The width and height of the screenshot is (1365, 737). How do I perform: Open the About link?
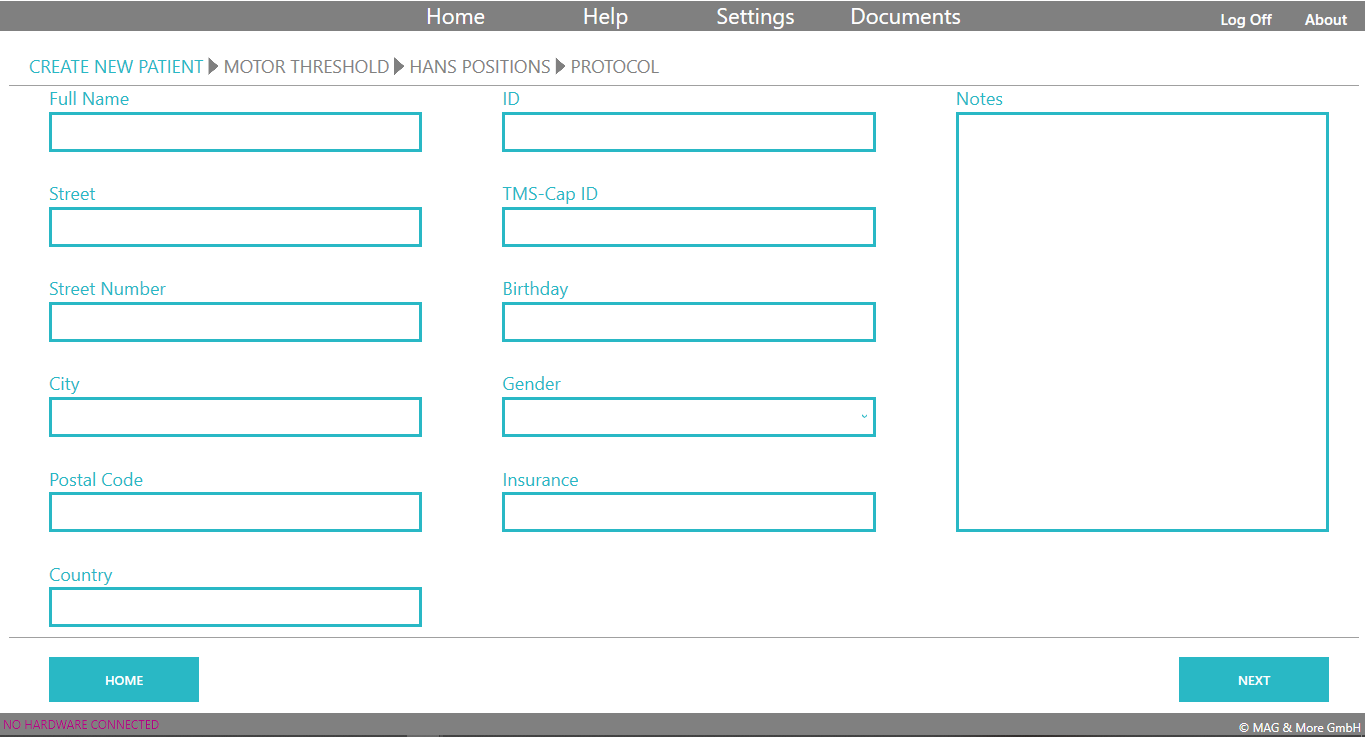point(1325,20)
